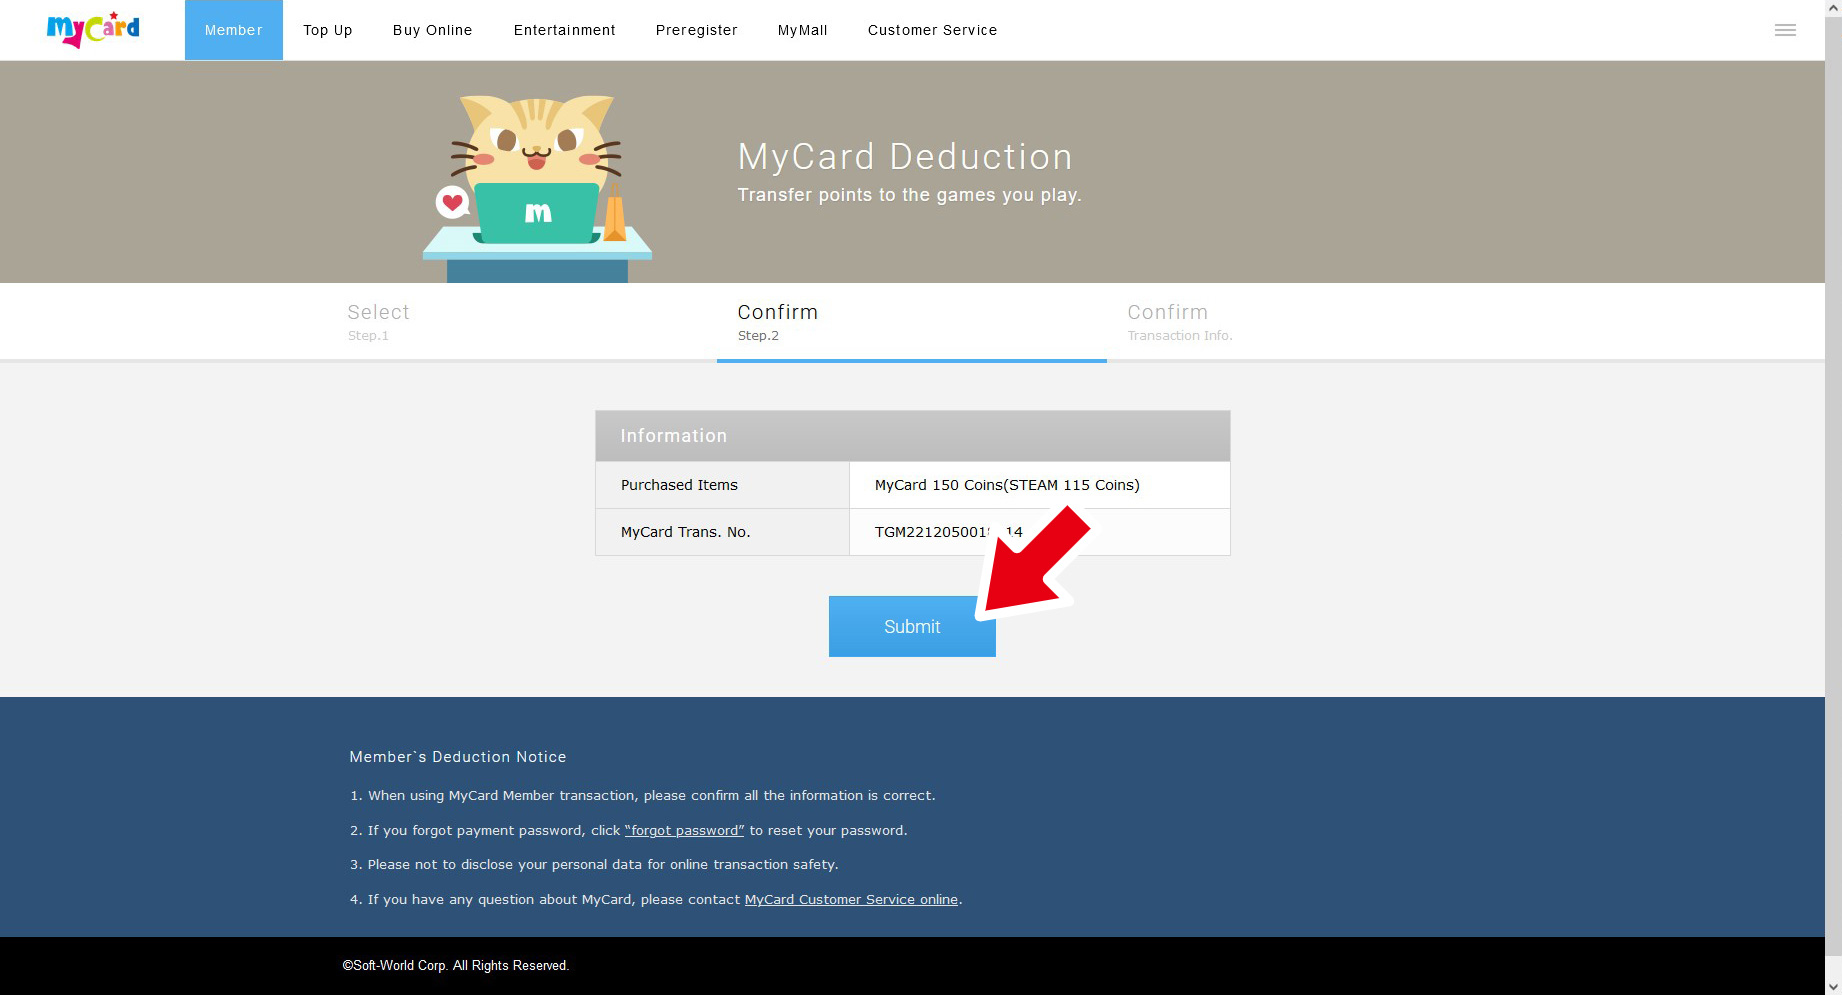Open the hamburger menu icon
The width and height of the screenshot is (1842, 995).
point(1785,30)
